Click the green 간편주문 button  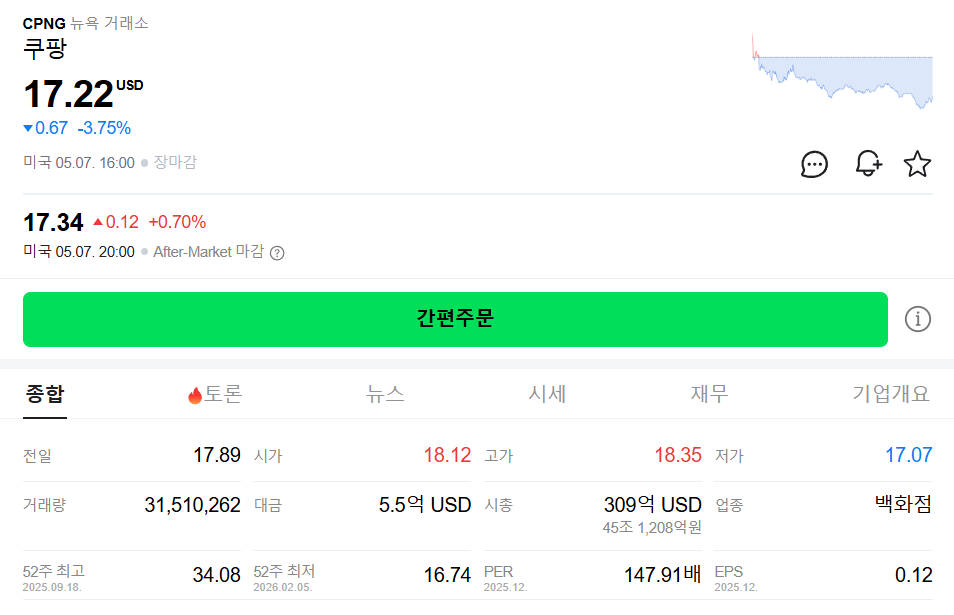pyautogui.click(x=455, y=319)
